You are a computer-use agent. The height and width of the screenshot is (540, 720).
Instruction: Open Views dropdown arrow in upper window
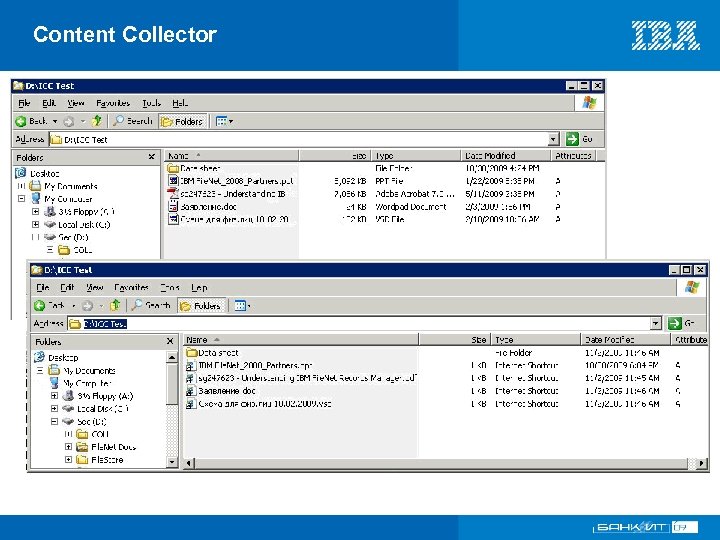231,122
